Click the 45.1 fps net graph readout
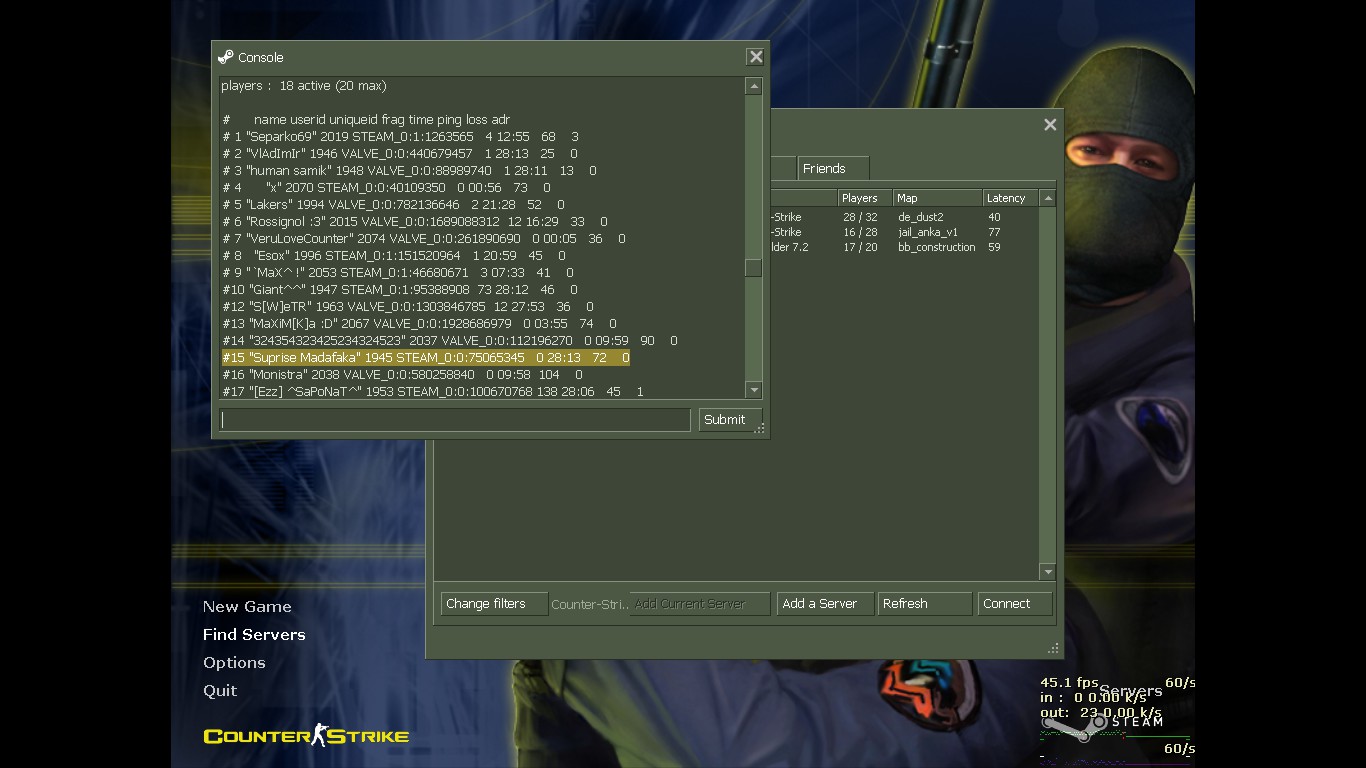The image size is (1366, 768). pos(1069,682)
